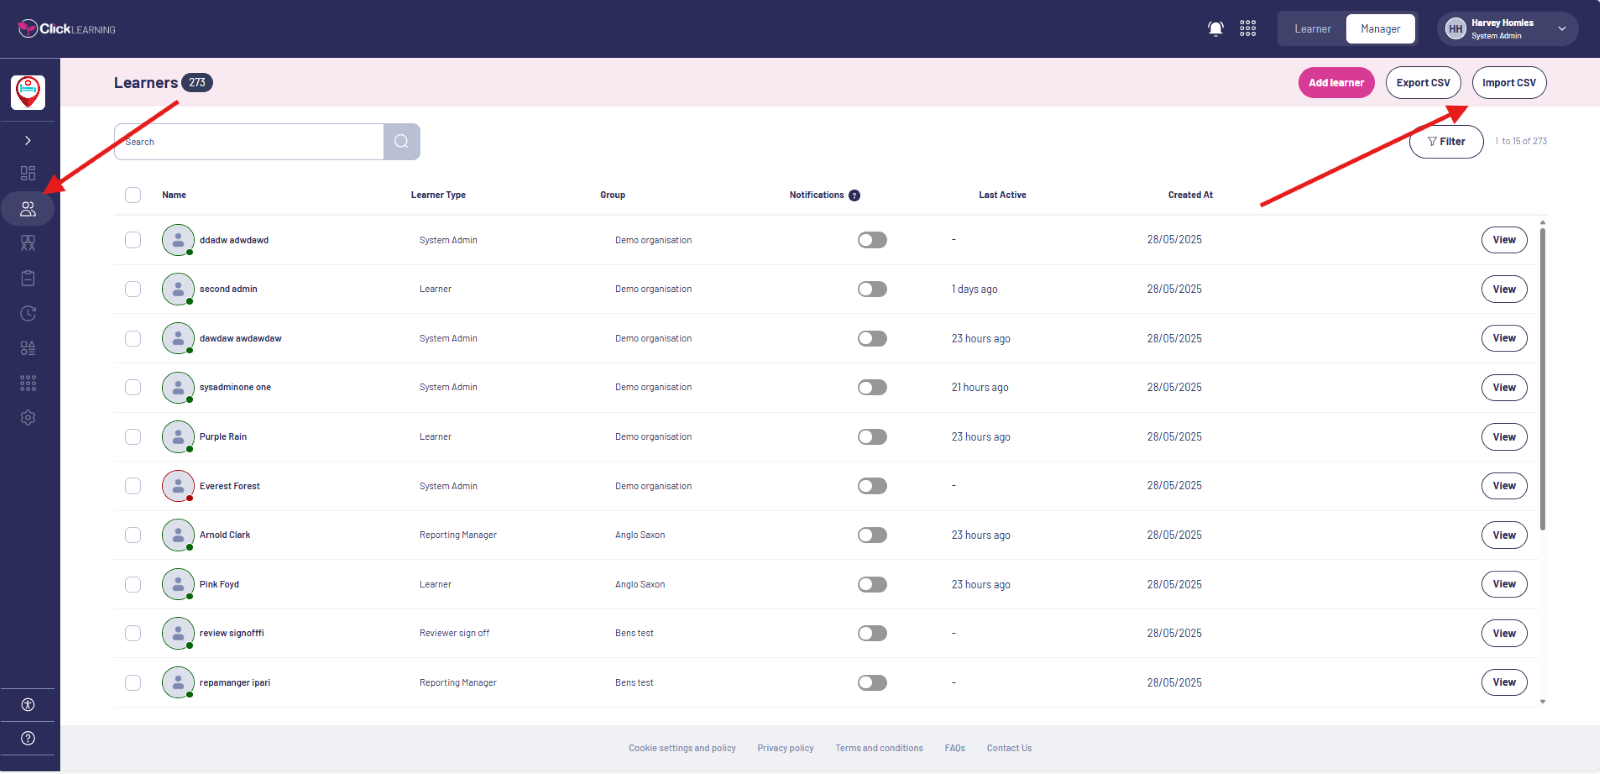
Task: Click avatar of ddadw adwdawd
Action: 178,240
